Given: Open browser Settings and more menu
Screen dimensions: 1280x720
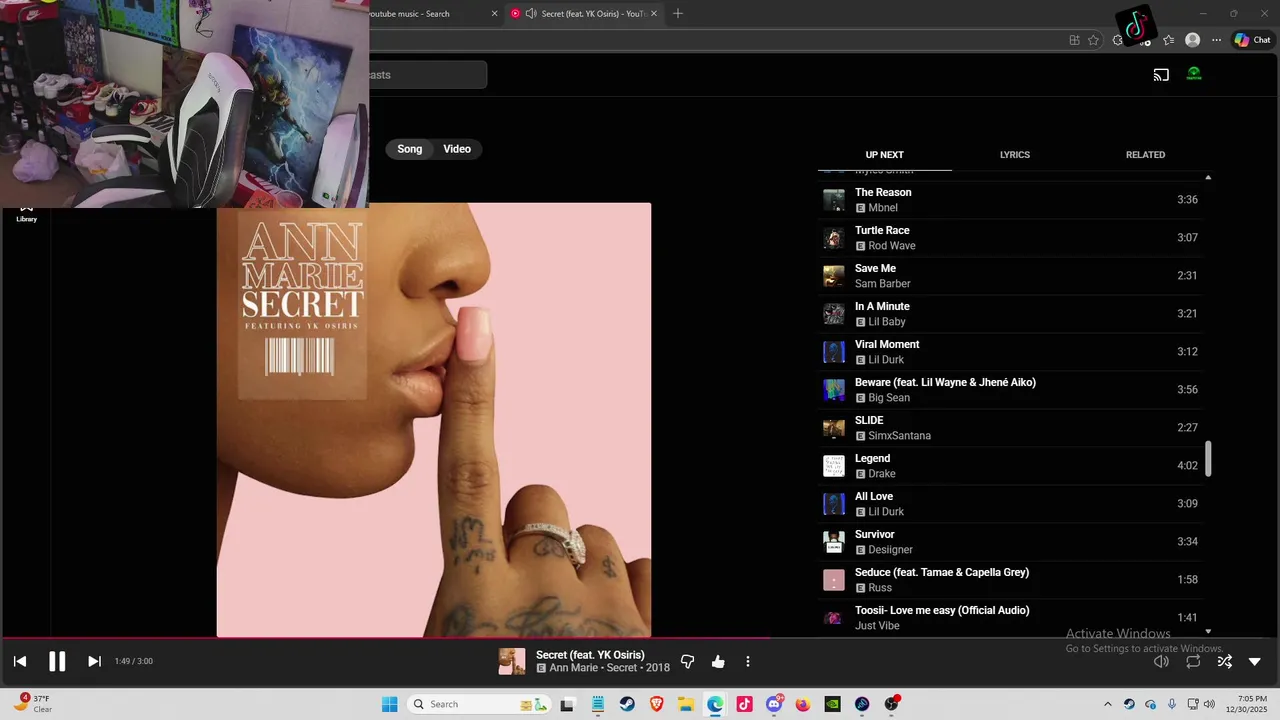Looking at the screenshot, I should point(1216,40).
